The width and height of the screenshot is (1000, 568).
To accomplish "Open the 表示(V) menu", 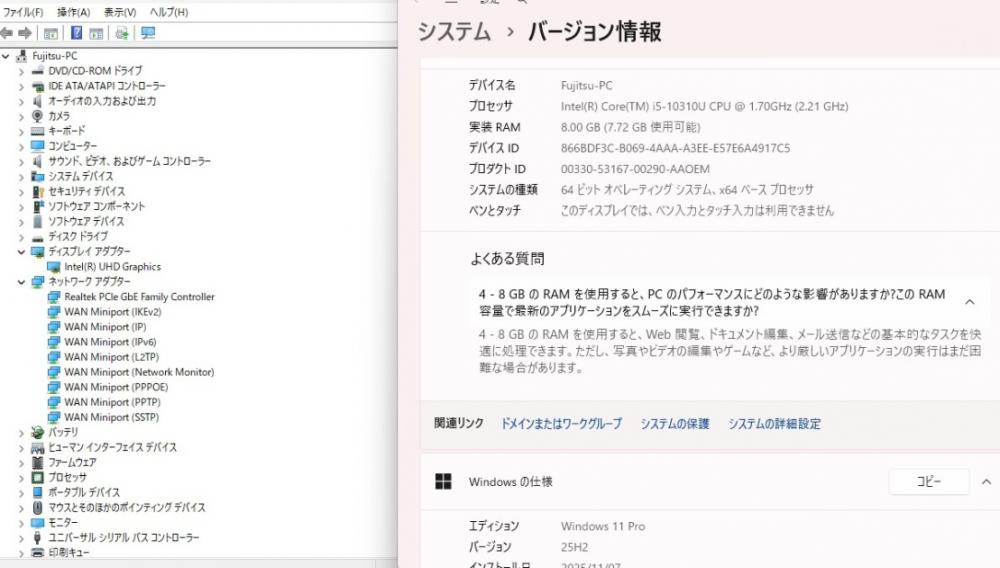I will 120,12.
